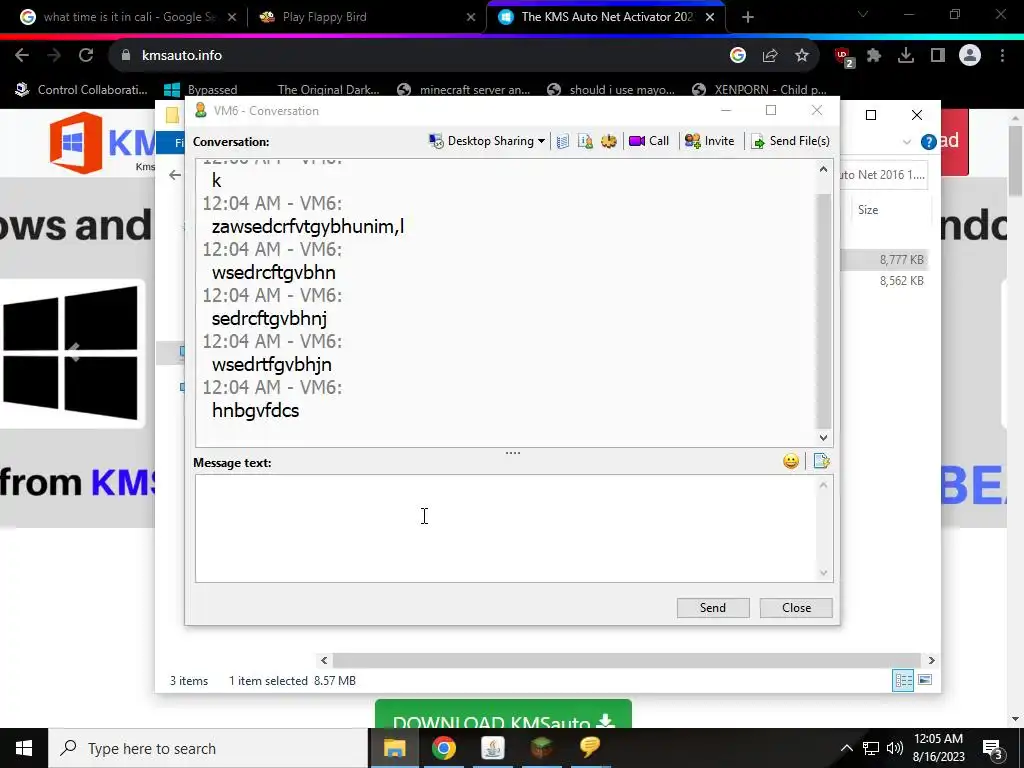Close the Play Flappy Bird tab

[471, 17]
